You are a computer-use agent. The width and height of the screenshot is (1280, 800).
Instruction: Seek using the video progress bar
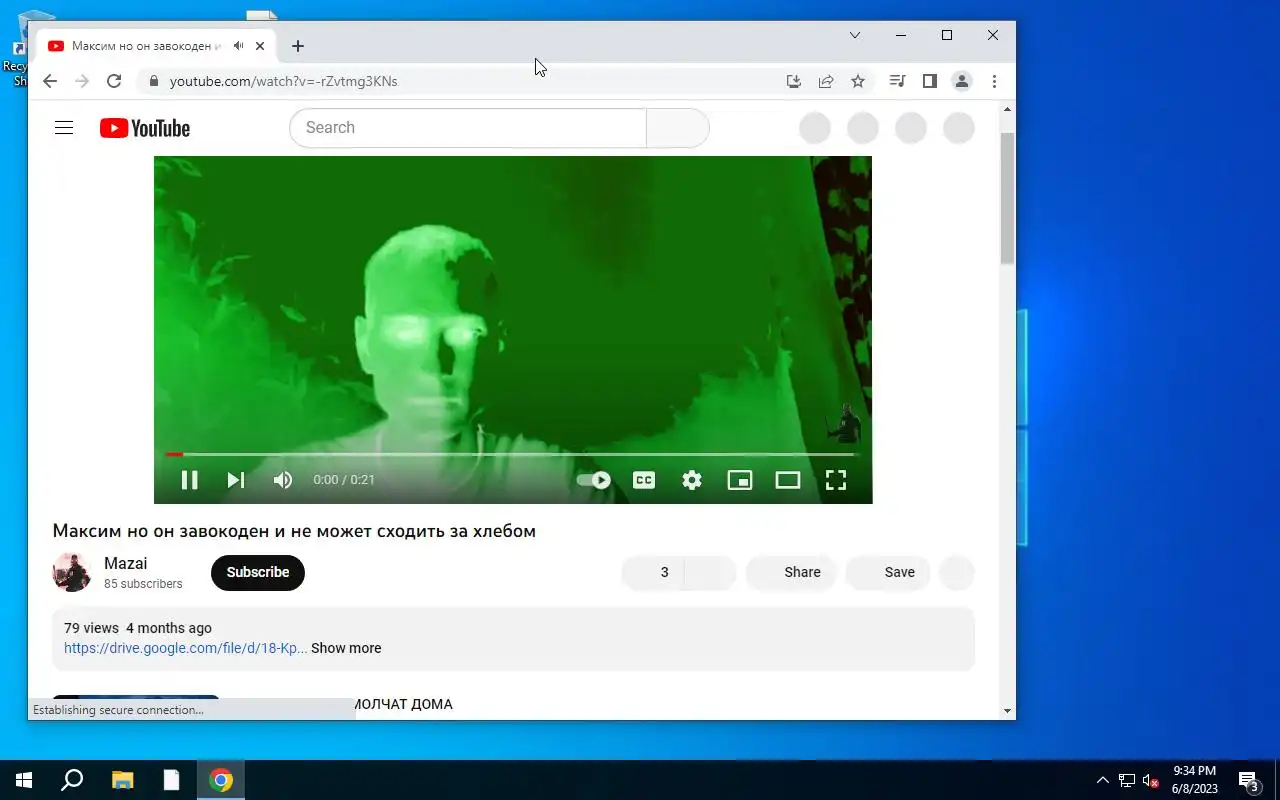[x=513, y=455]
